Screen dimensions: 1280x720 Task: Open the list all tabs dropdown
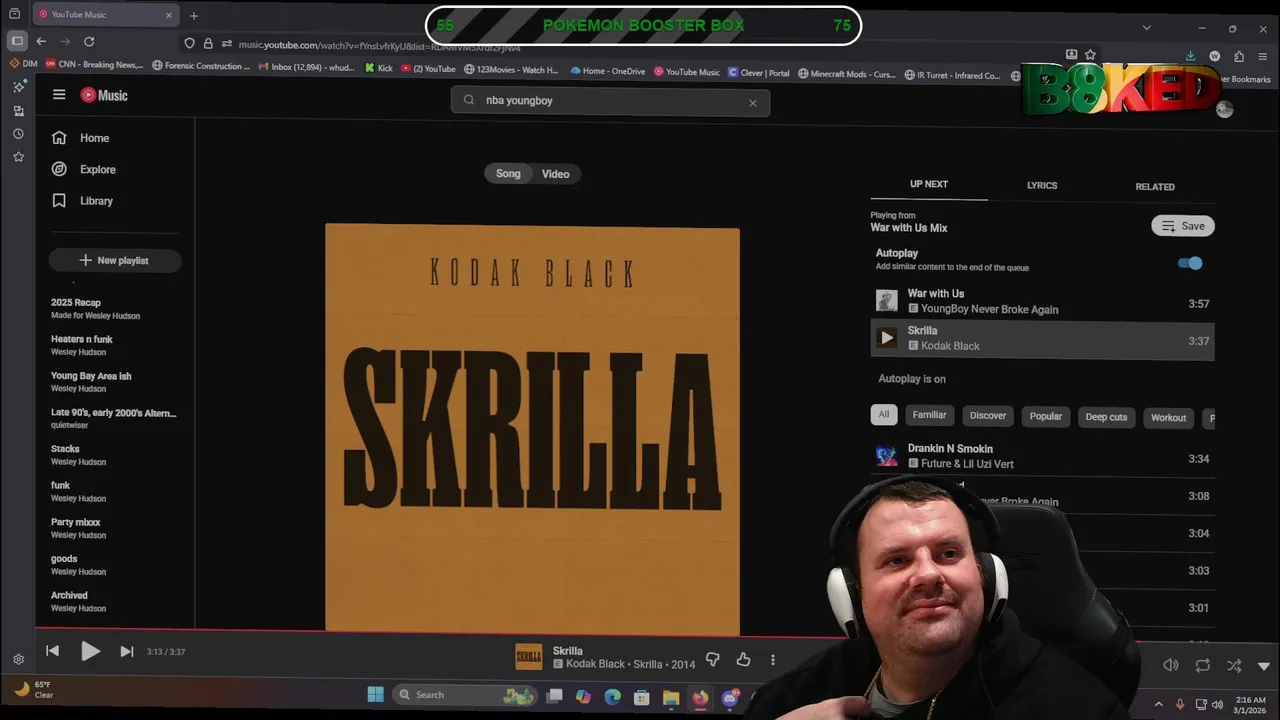(1147, 28)
